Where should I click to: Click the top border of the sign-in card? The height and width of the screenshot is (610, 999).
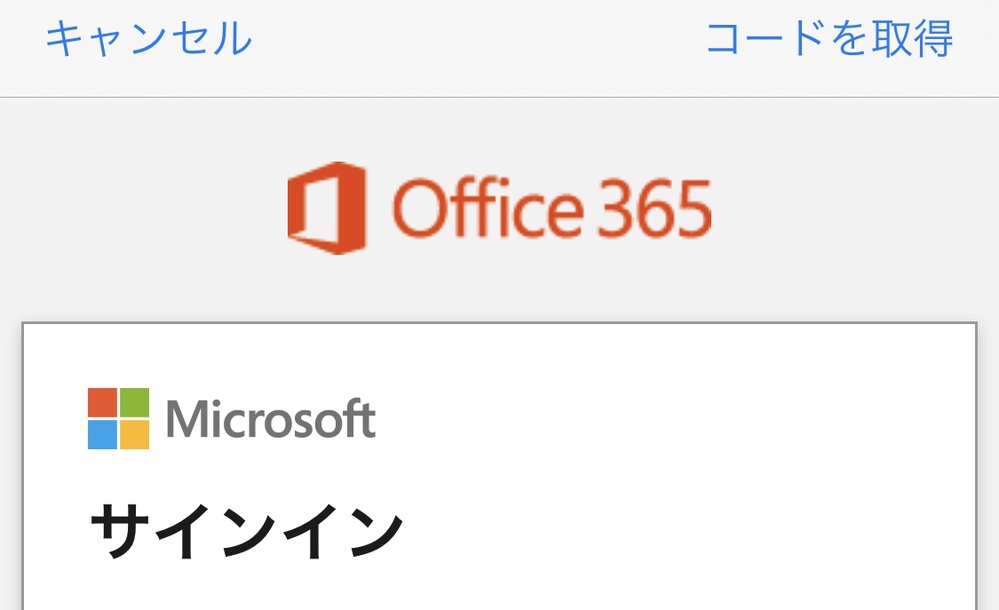[x=500, y=323]
